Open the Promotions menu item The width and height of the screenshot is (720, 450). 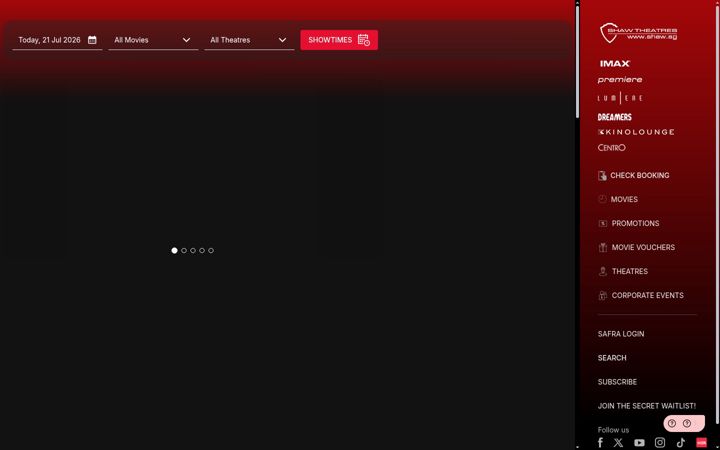pos(636,223)
